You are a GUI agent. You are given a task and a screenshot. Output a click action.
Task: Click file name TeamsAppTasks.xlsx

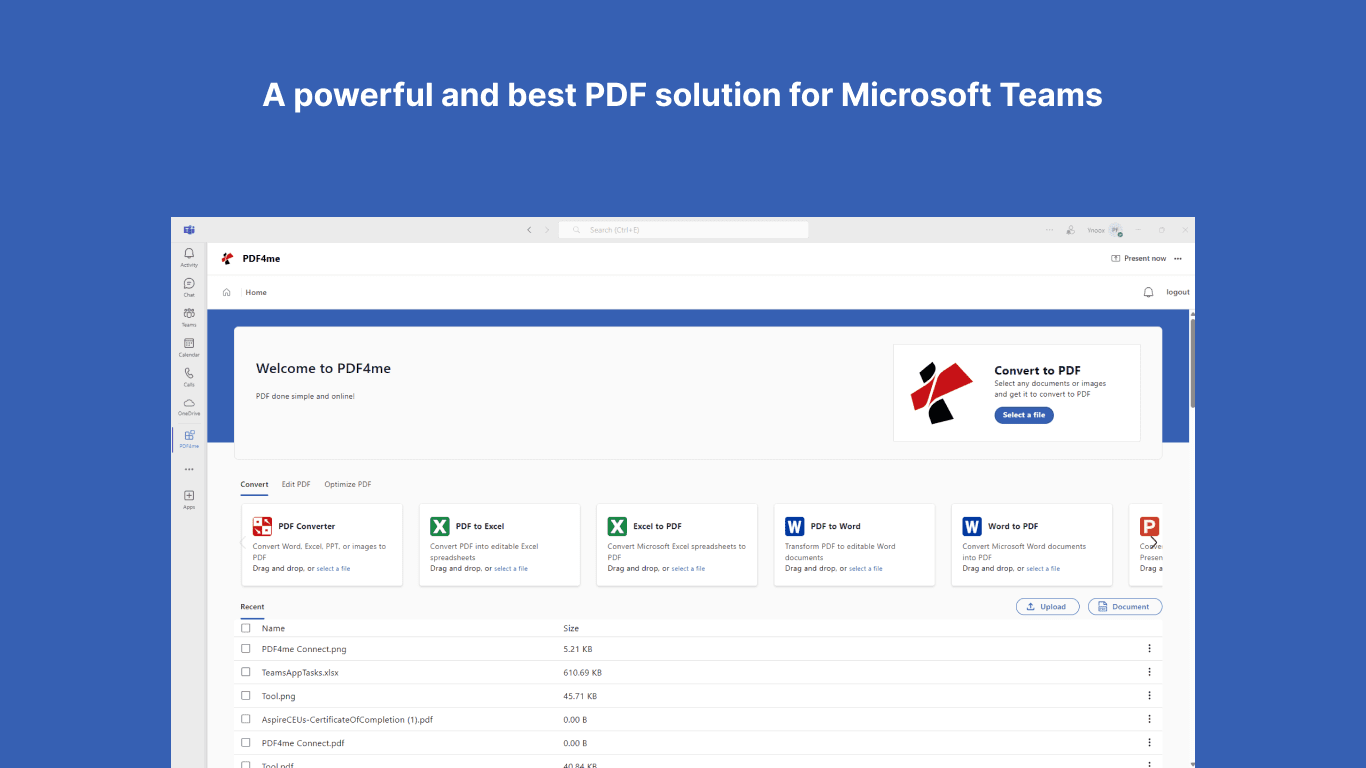point(300,672)
